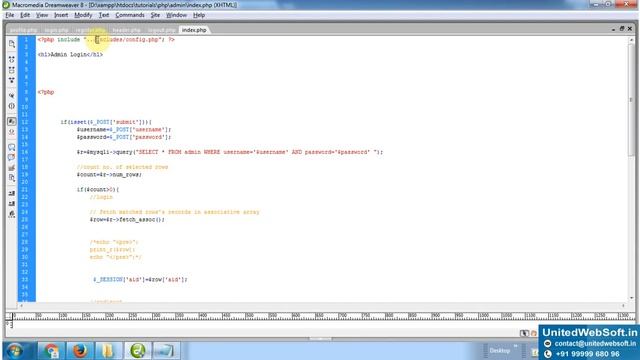Click the rightmost taskbar application icon
The height and width of the screenshot is (360, 640).
166,351
